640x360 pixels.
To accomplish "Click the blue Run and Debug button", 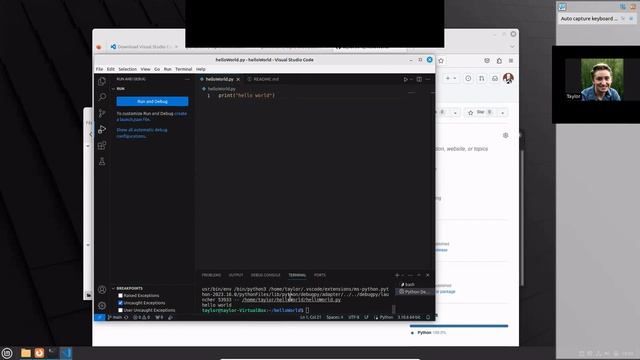I will (x=152, y=101).
